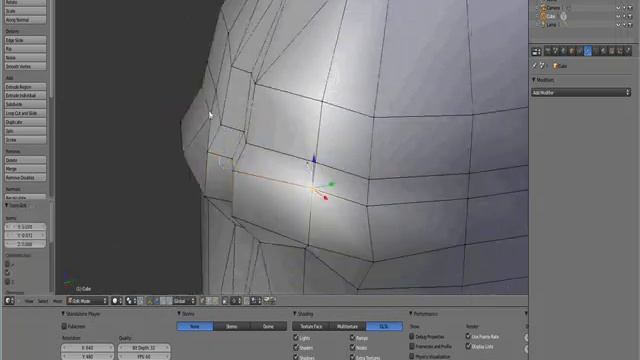The image size is (640, 360).
Task: Collapse the Performance panel
Action: tap(410, 314)
